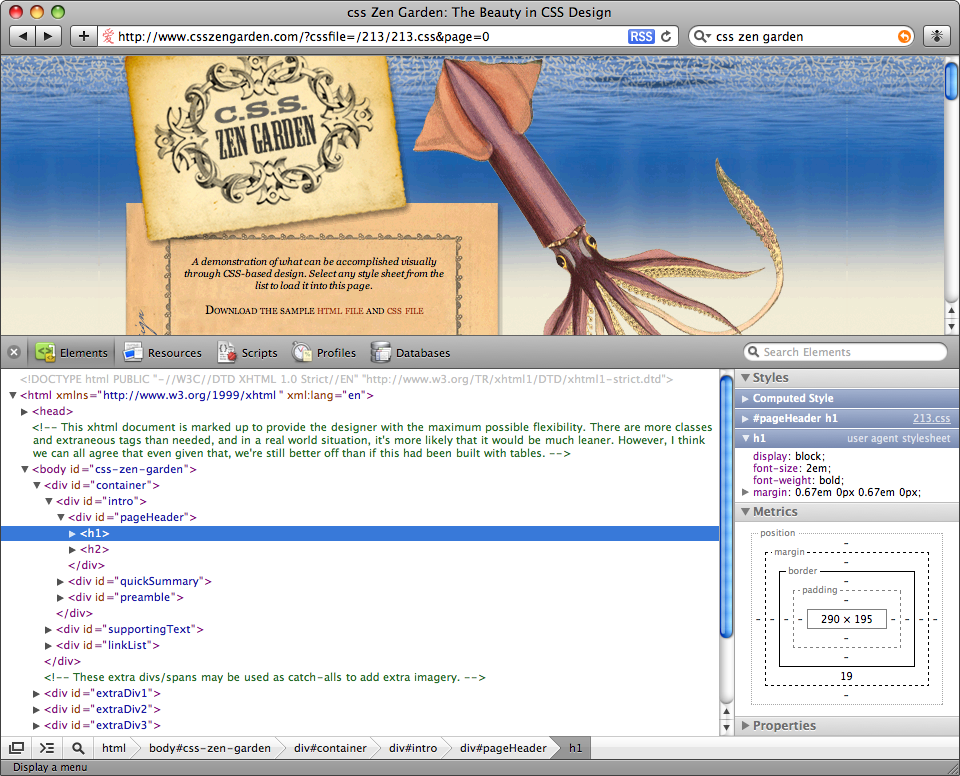Screen dimensions: 960x776
Task: Click the closing div tag under h2
Action: 86,565
